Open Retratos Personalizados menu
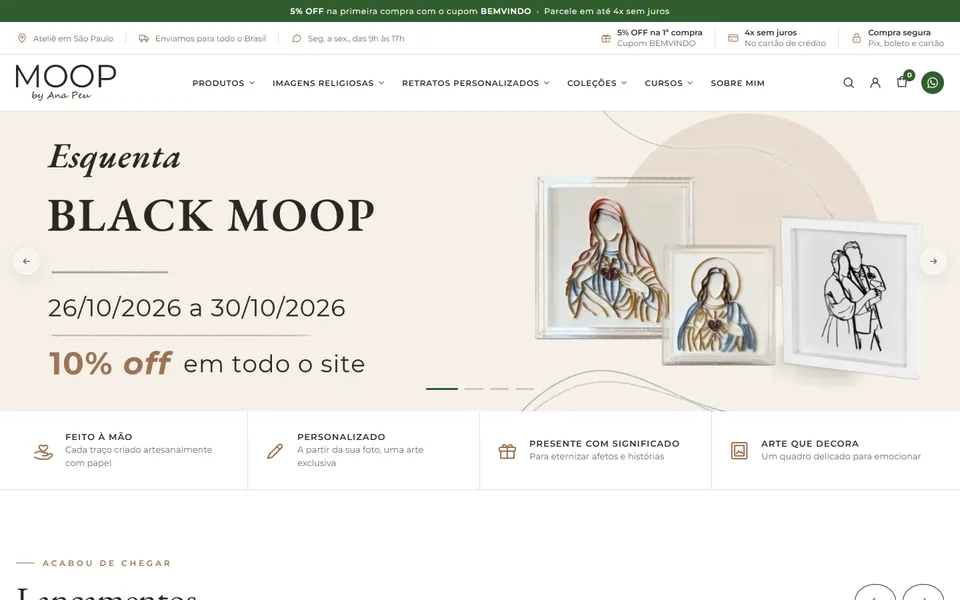The width and height of the screenshot is (960, 600). 470,83
